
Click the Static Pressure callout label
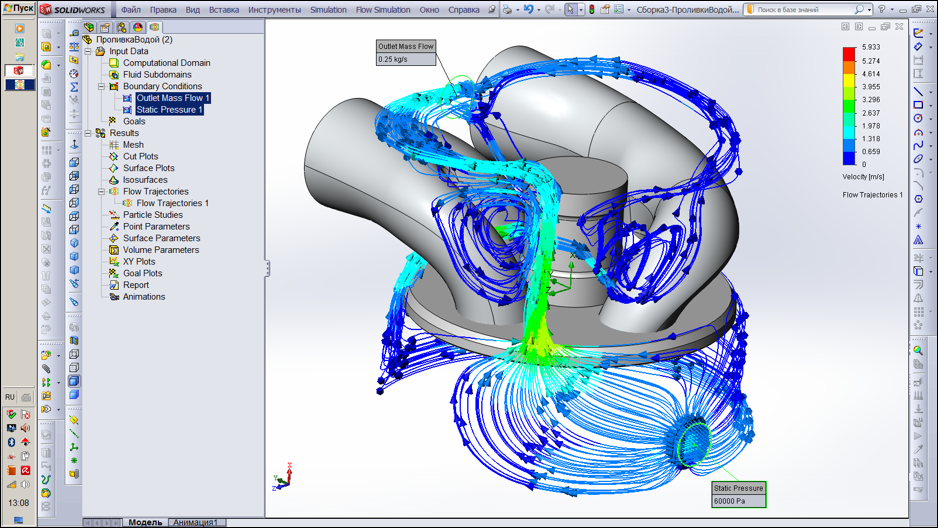[738, 488]
